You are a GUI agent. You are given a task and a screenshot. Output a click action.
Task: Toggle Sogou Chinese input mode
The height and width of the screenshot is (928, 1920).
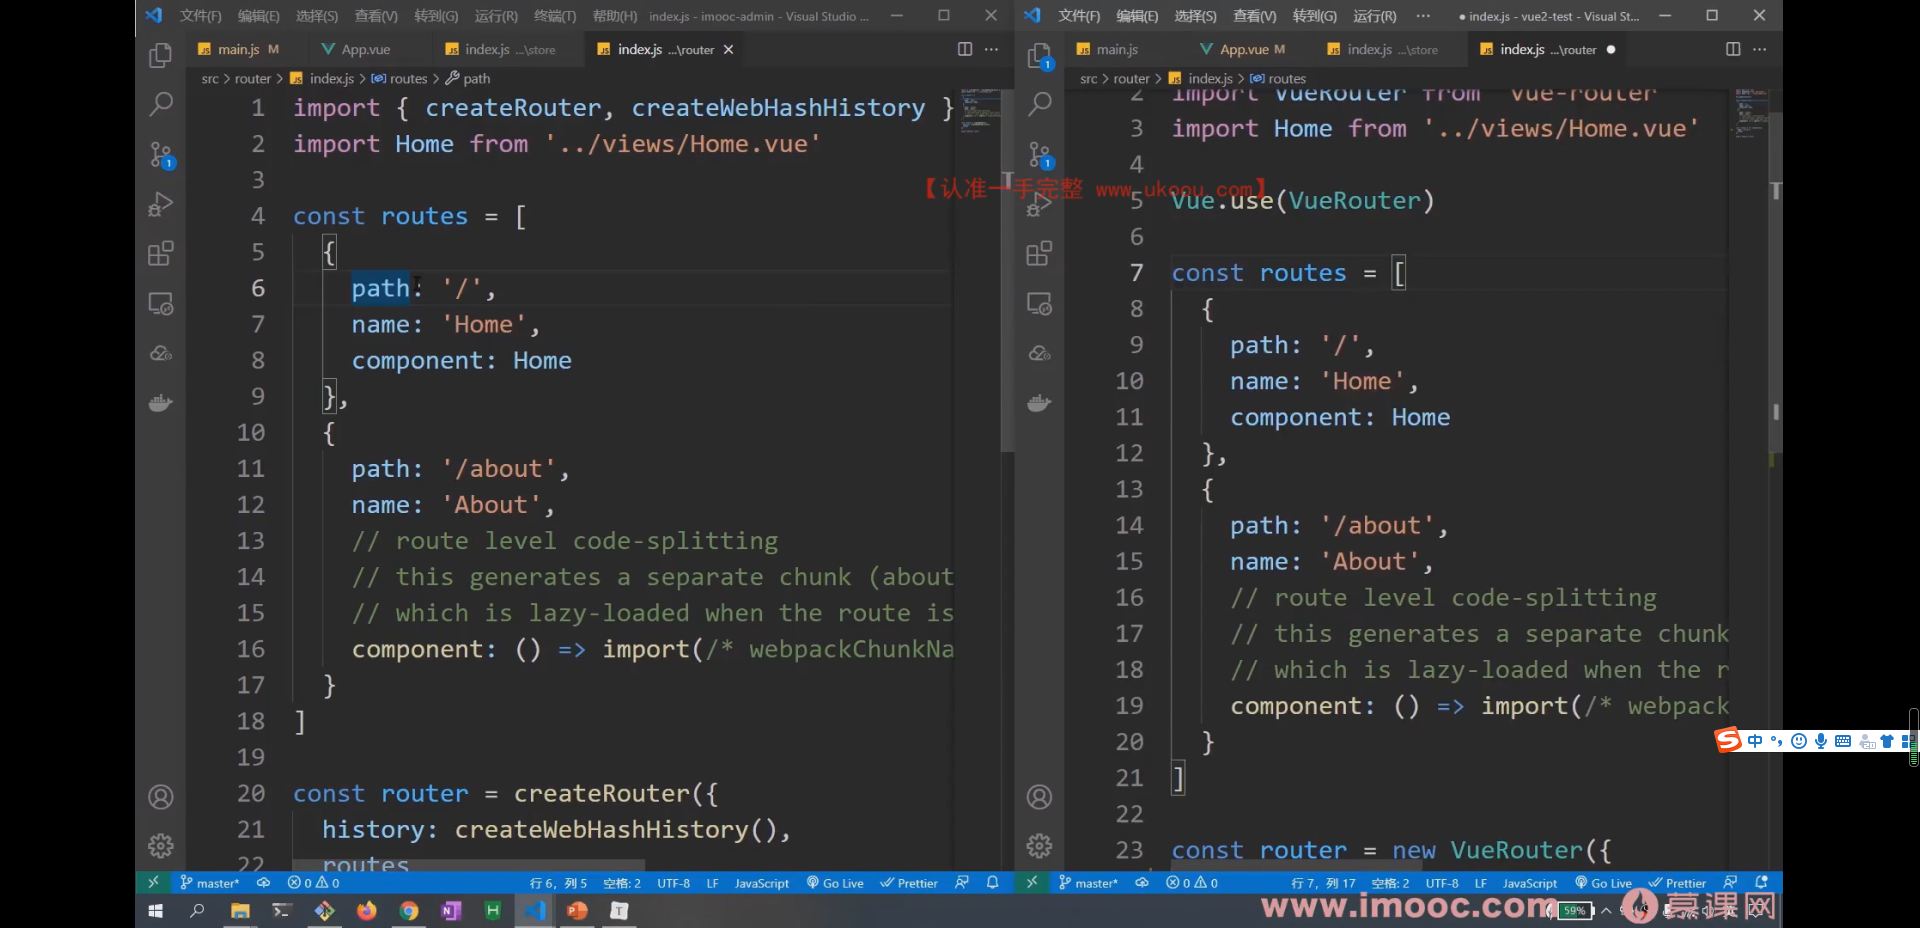[x=1755, y=741]
